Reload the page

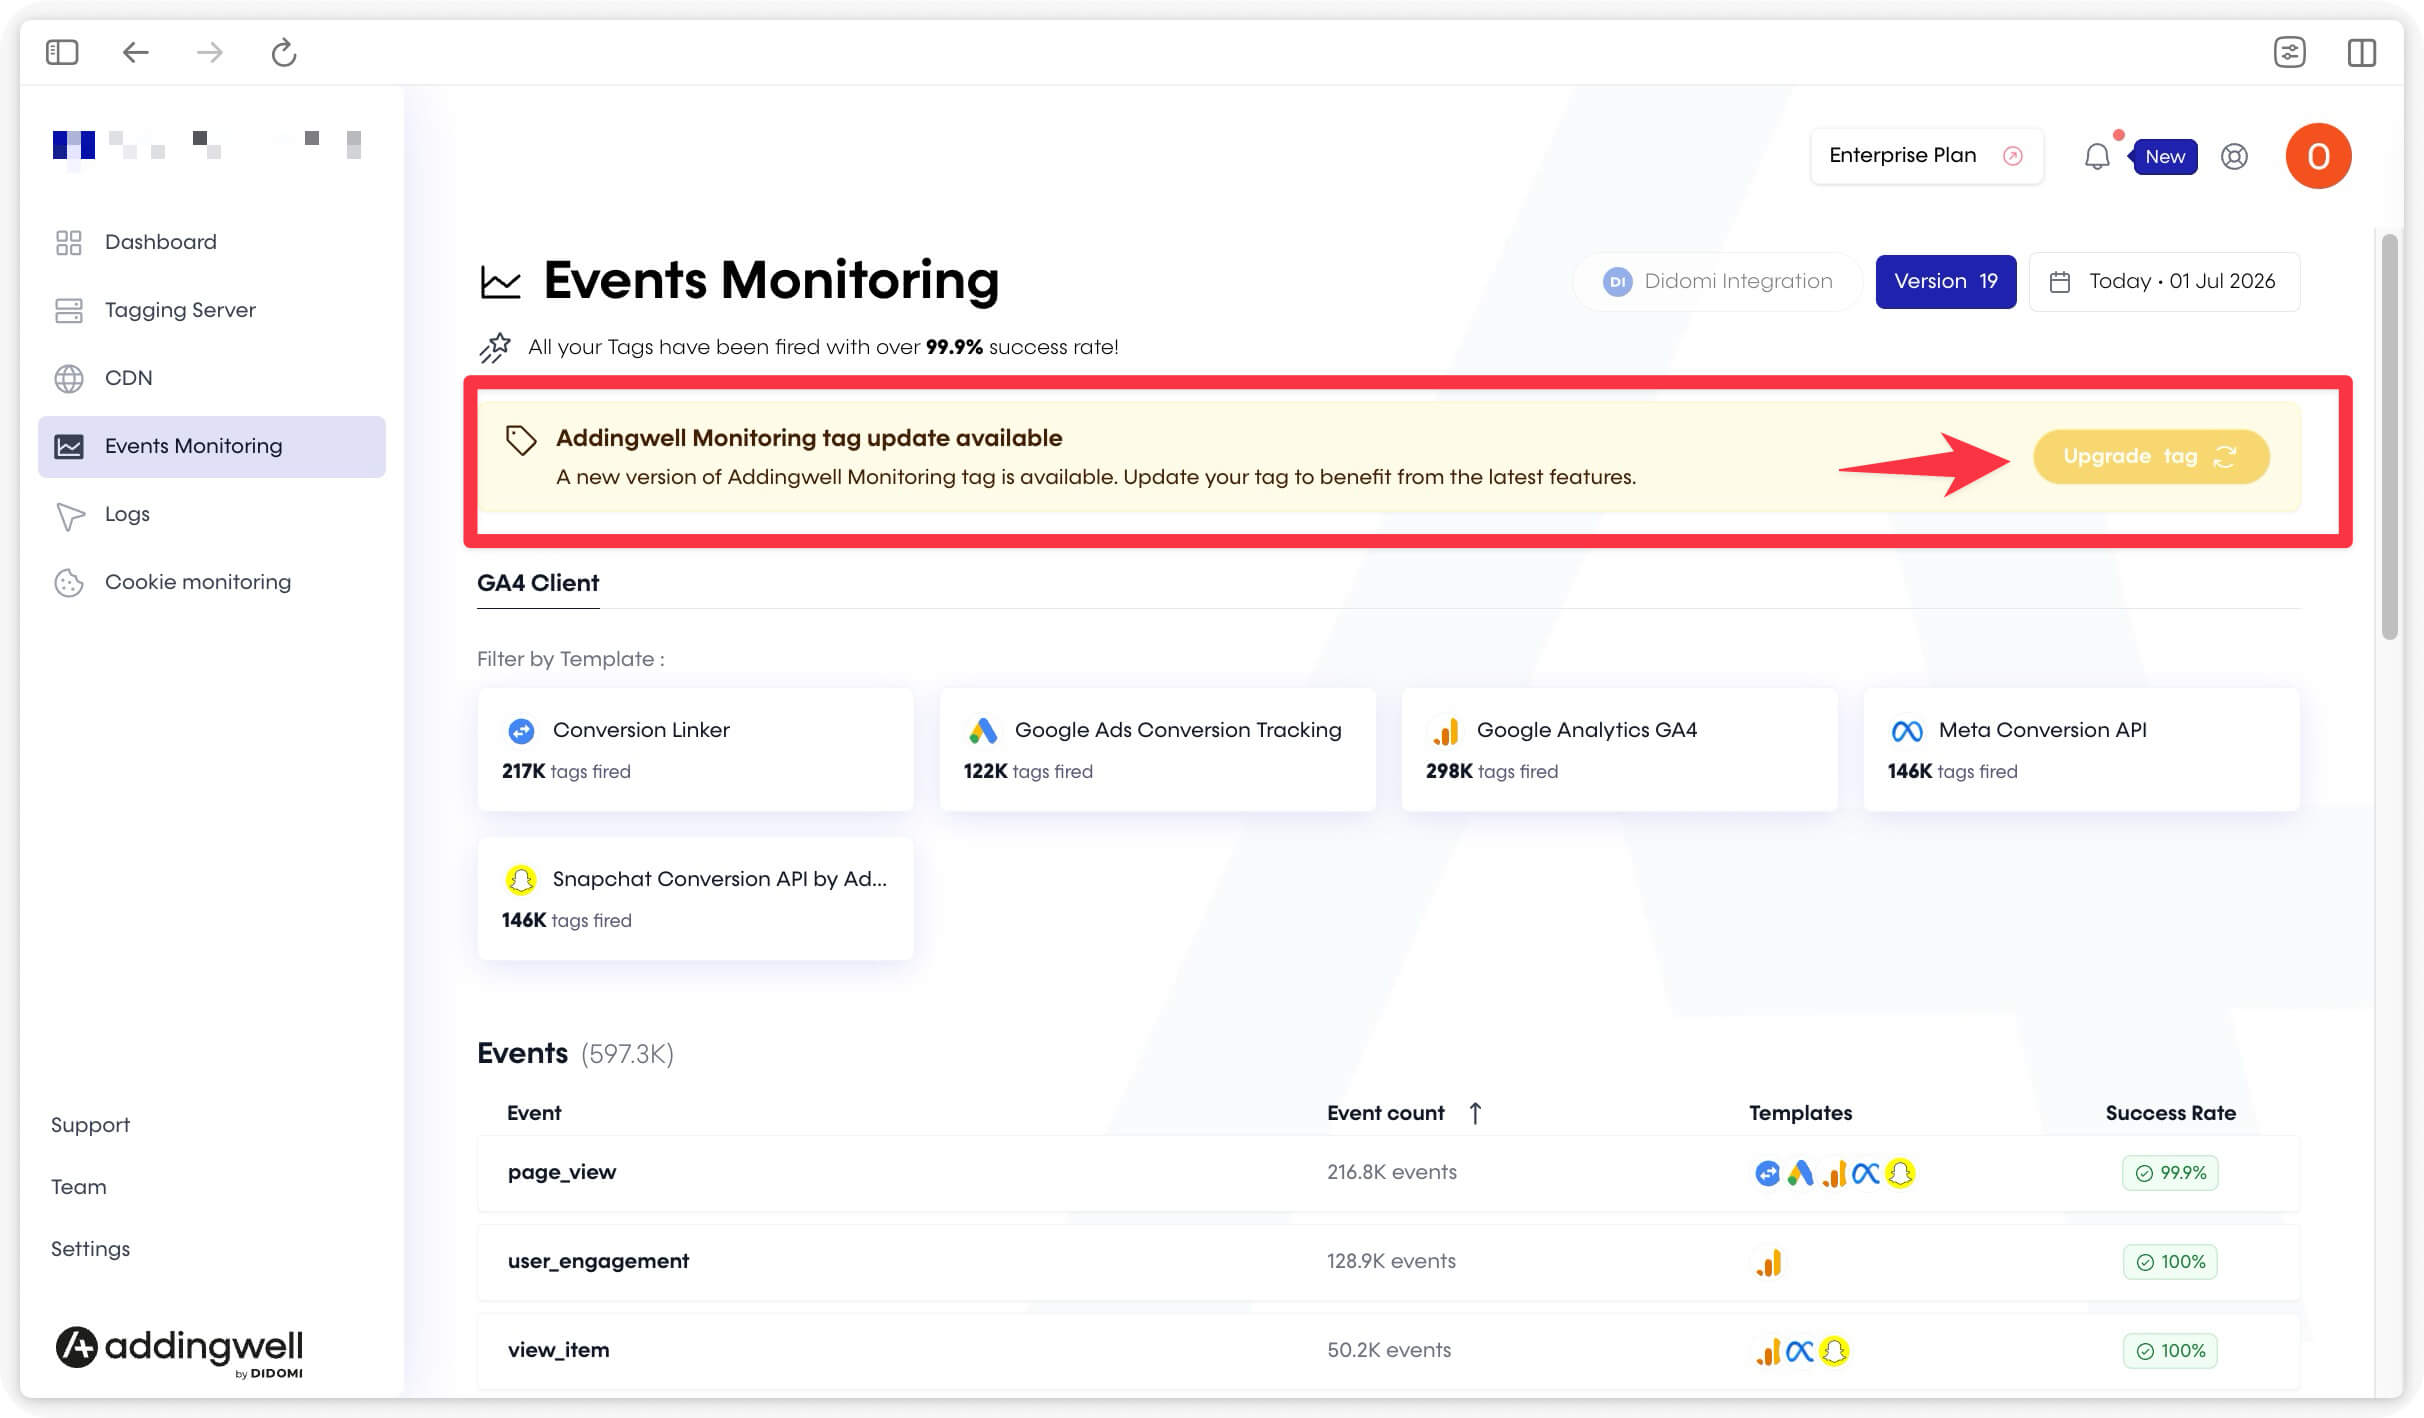(x=284, y=52)
